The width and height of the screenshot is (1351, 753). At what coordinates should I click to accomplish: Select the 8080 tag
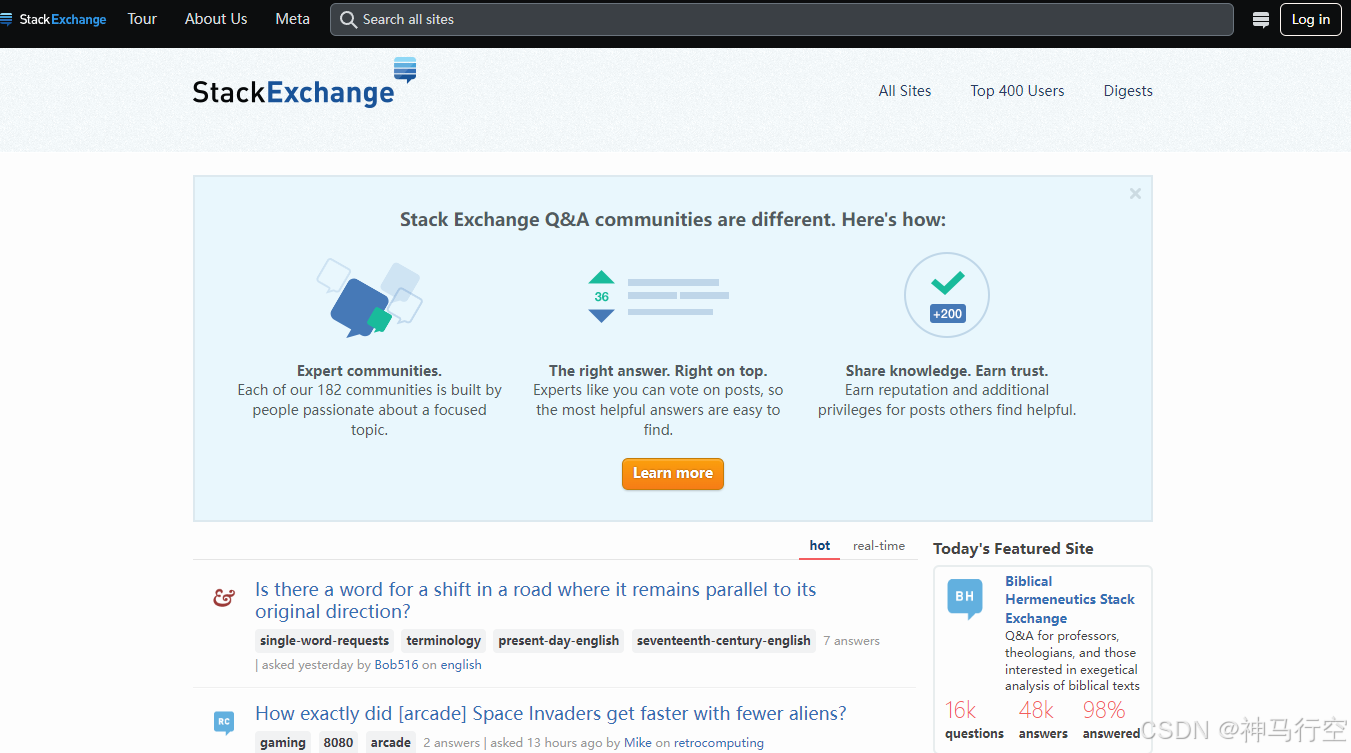[x=338, y=743]
